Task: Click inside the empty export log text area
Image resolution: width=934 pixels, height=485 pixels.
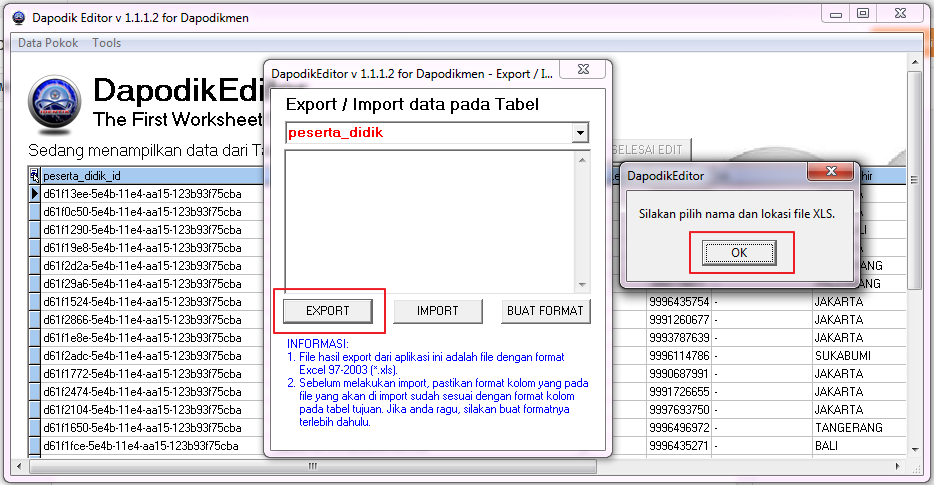Action: pos(431,222)
